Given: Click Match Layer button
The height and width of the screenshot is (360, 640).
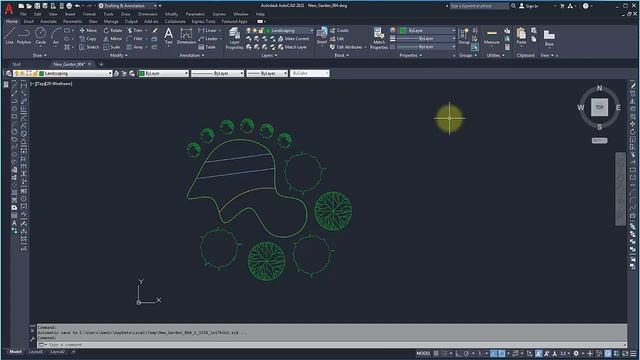Looking at the screenshot, I should click(x=292, y=47).
